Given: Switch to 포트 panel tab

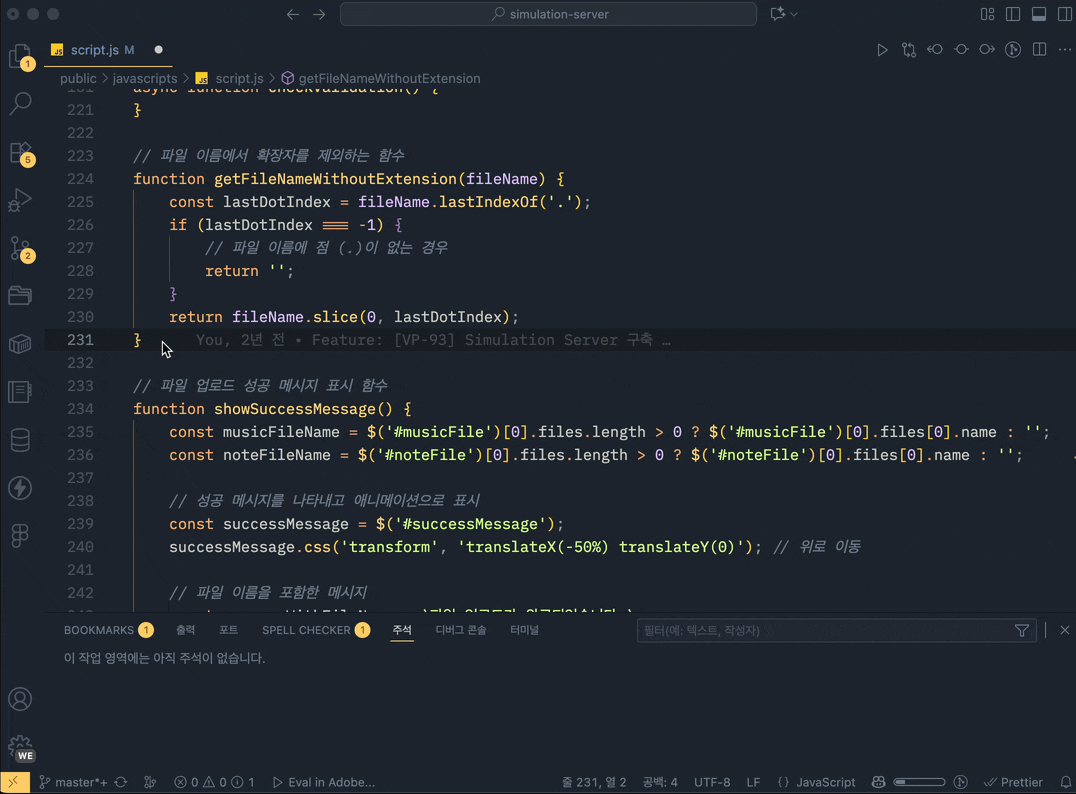Looking at the screenshot, I should click(x=229, y=630).
